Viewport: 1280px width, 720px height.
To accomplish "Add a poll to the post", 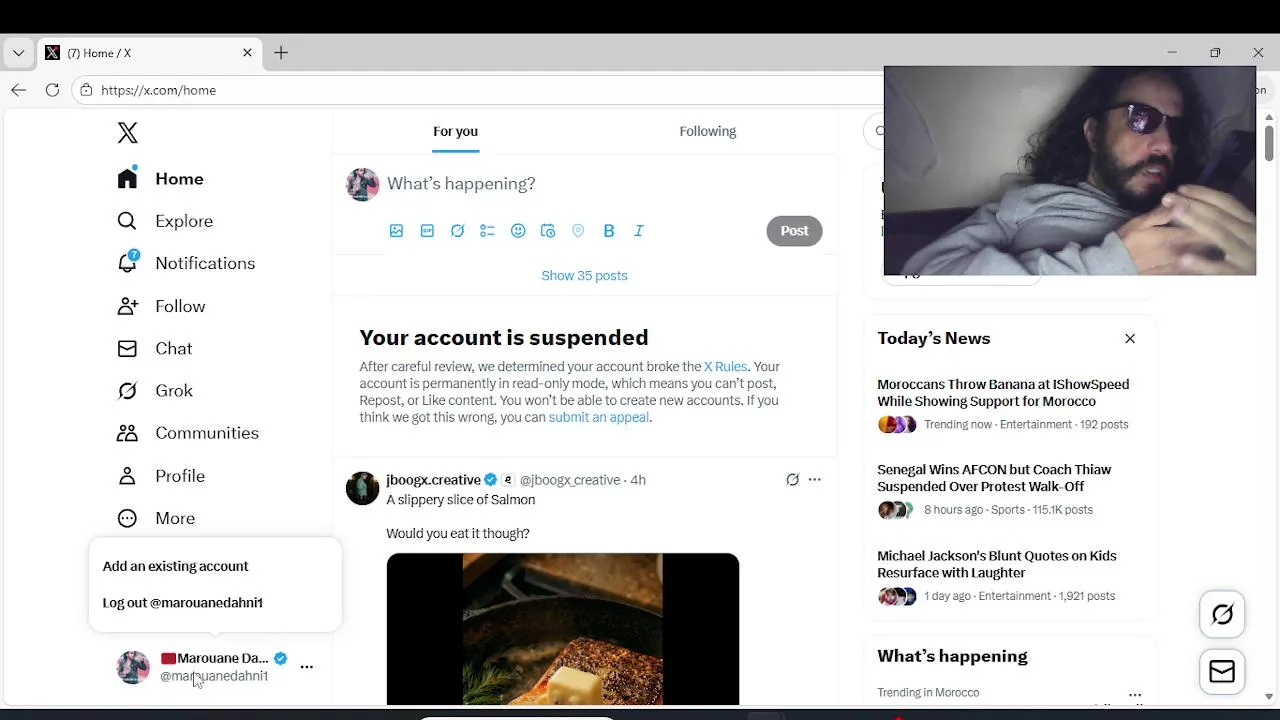I will point(487,231).
